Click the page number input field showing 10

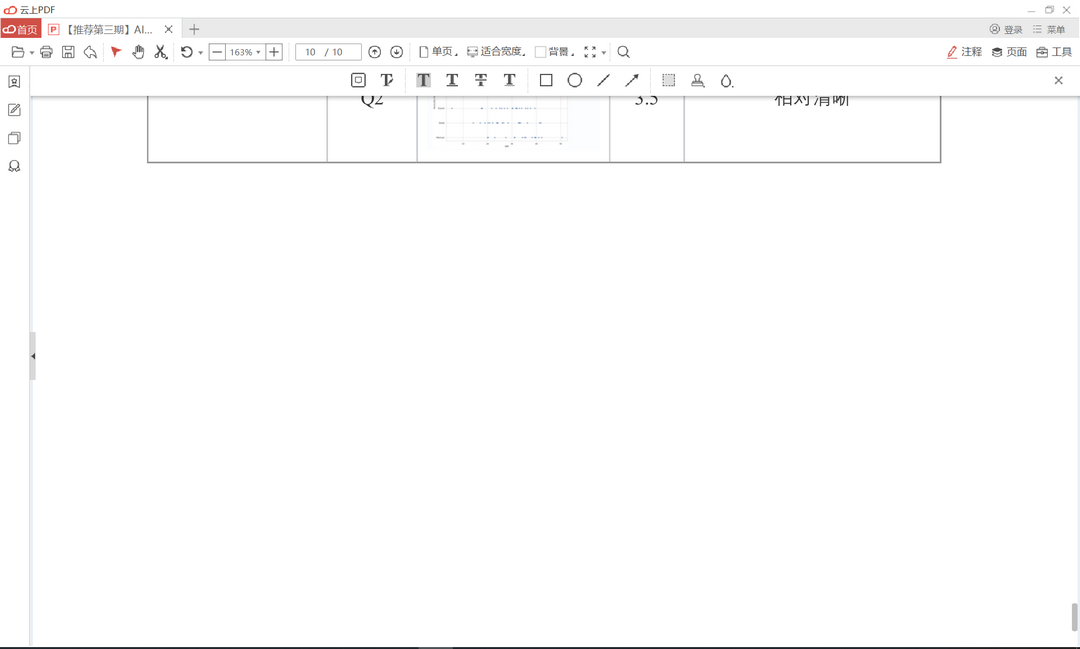coord(315,51)
